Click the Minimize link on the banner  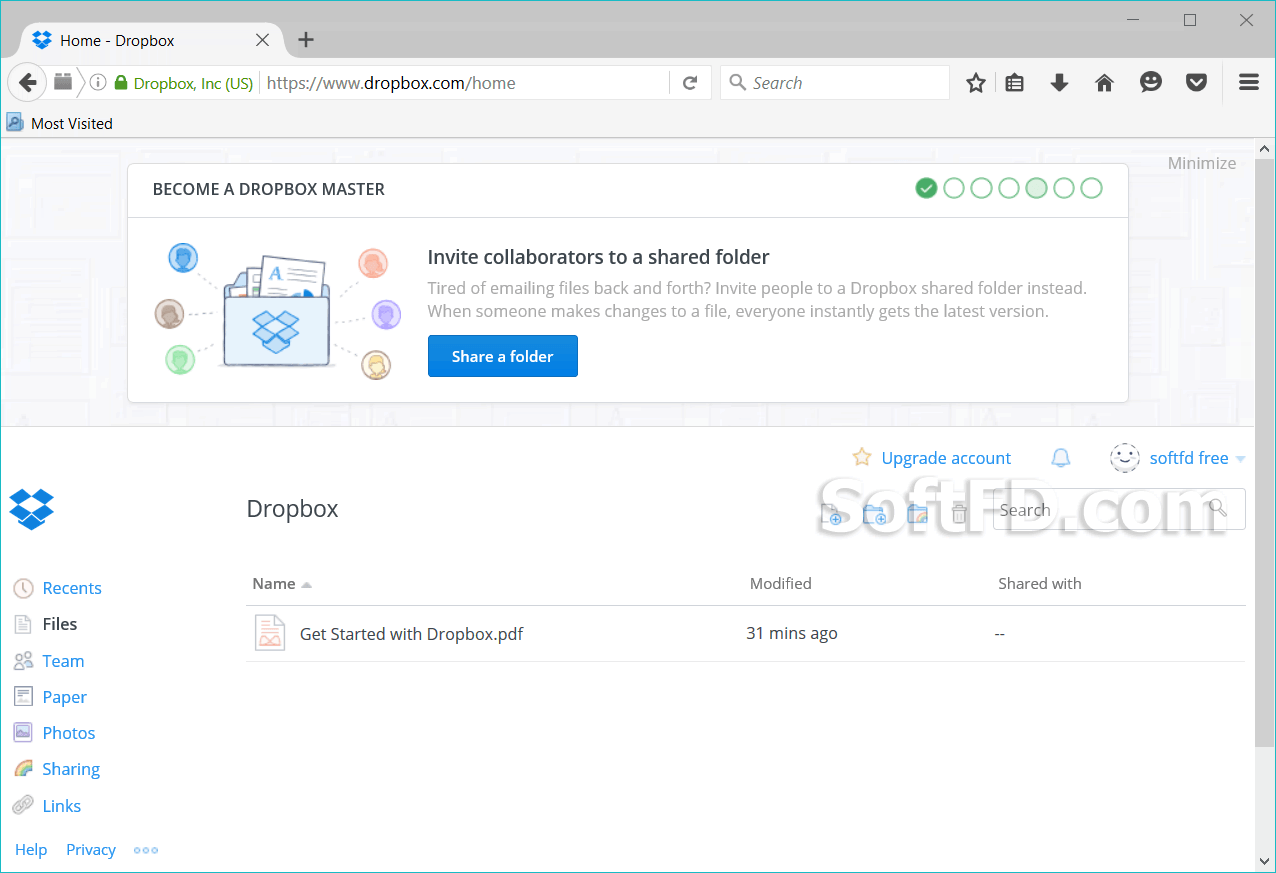(x=1202, y=163)
